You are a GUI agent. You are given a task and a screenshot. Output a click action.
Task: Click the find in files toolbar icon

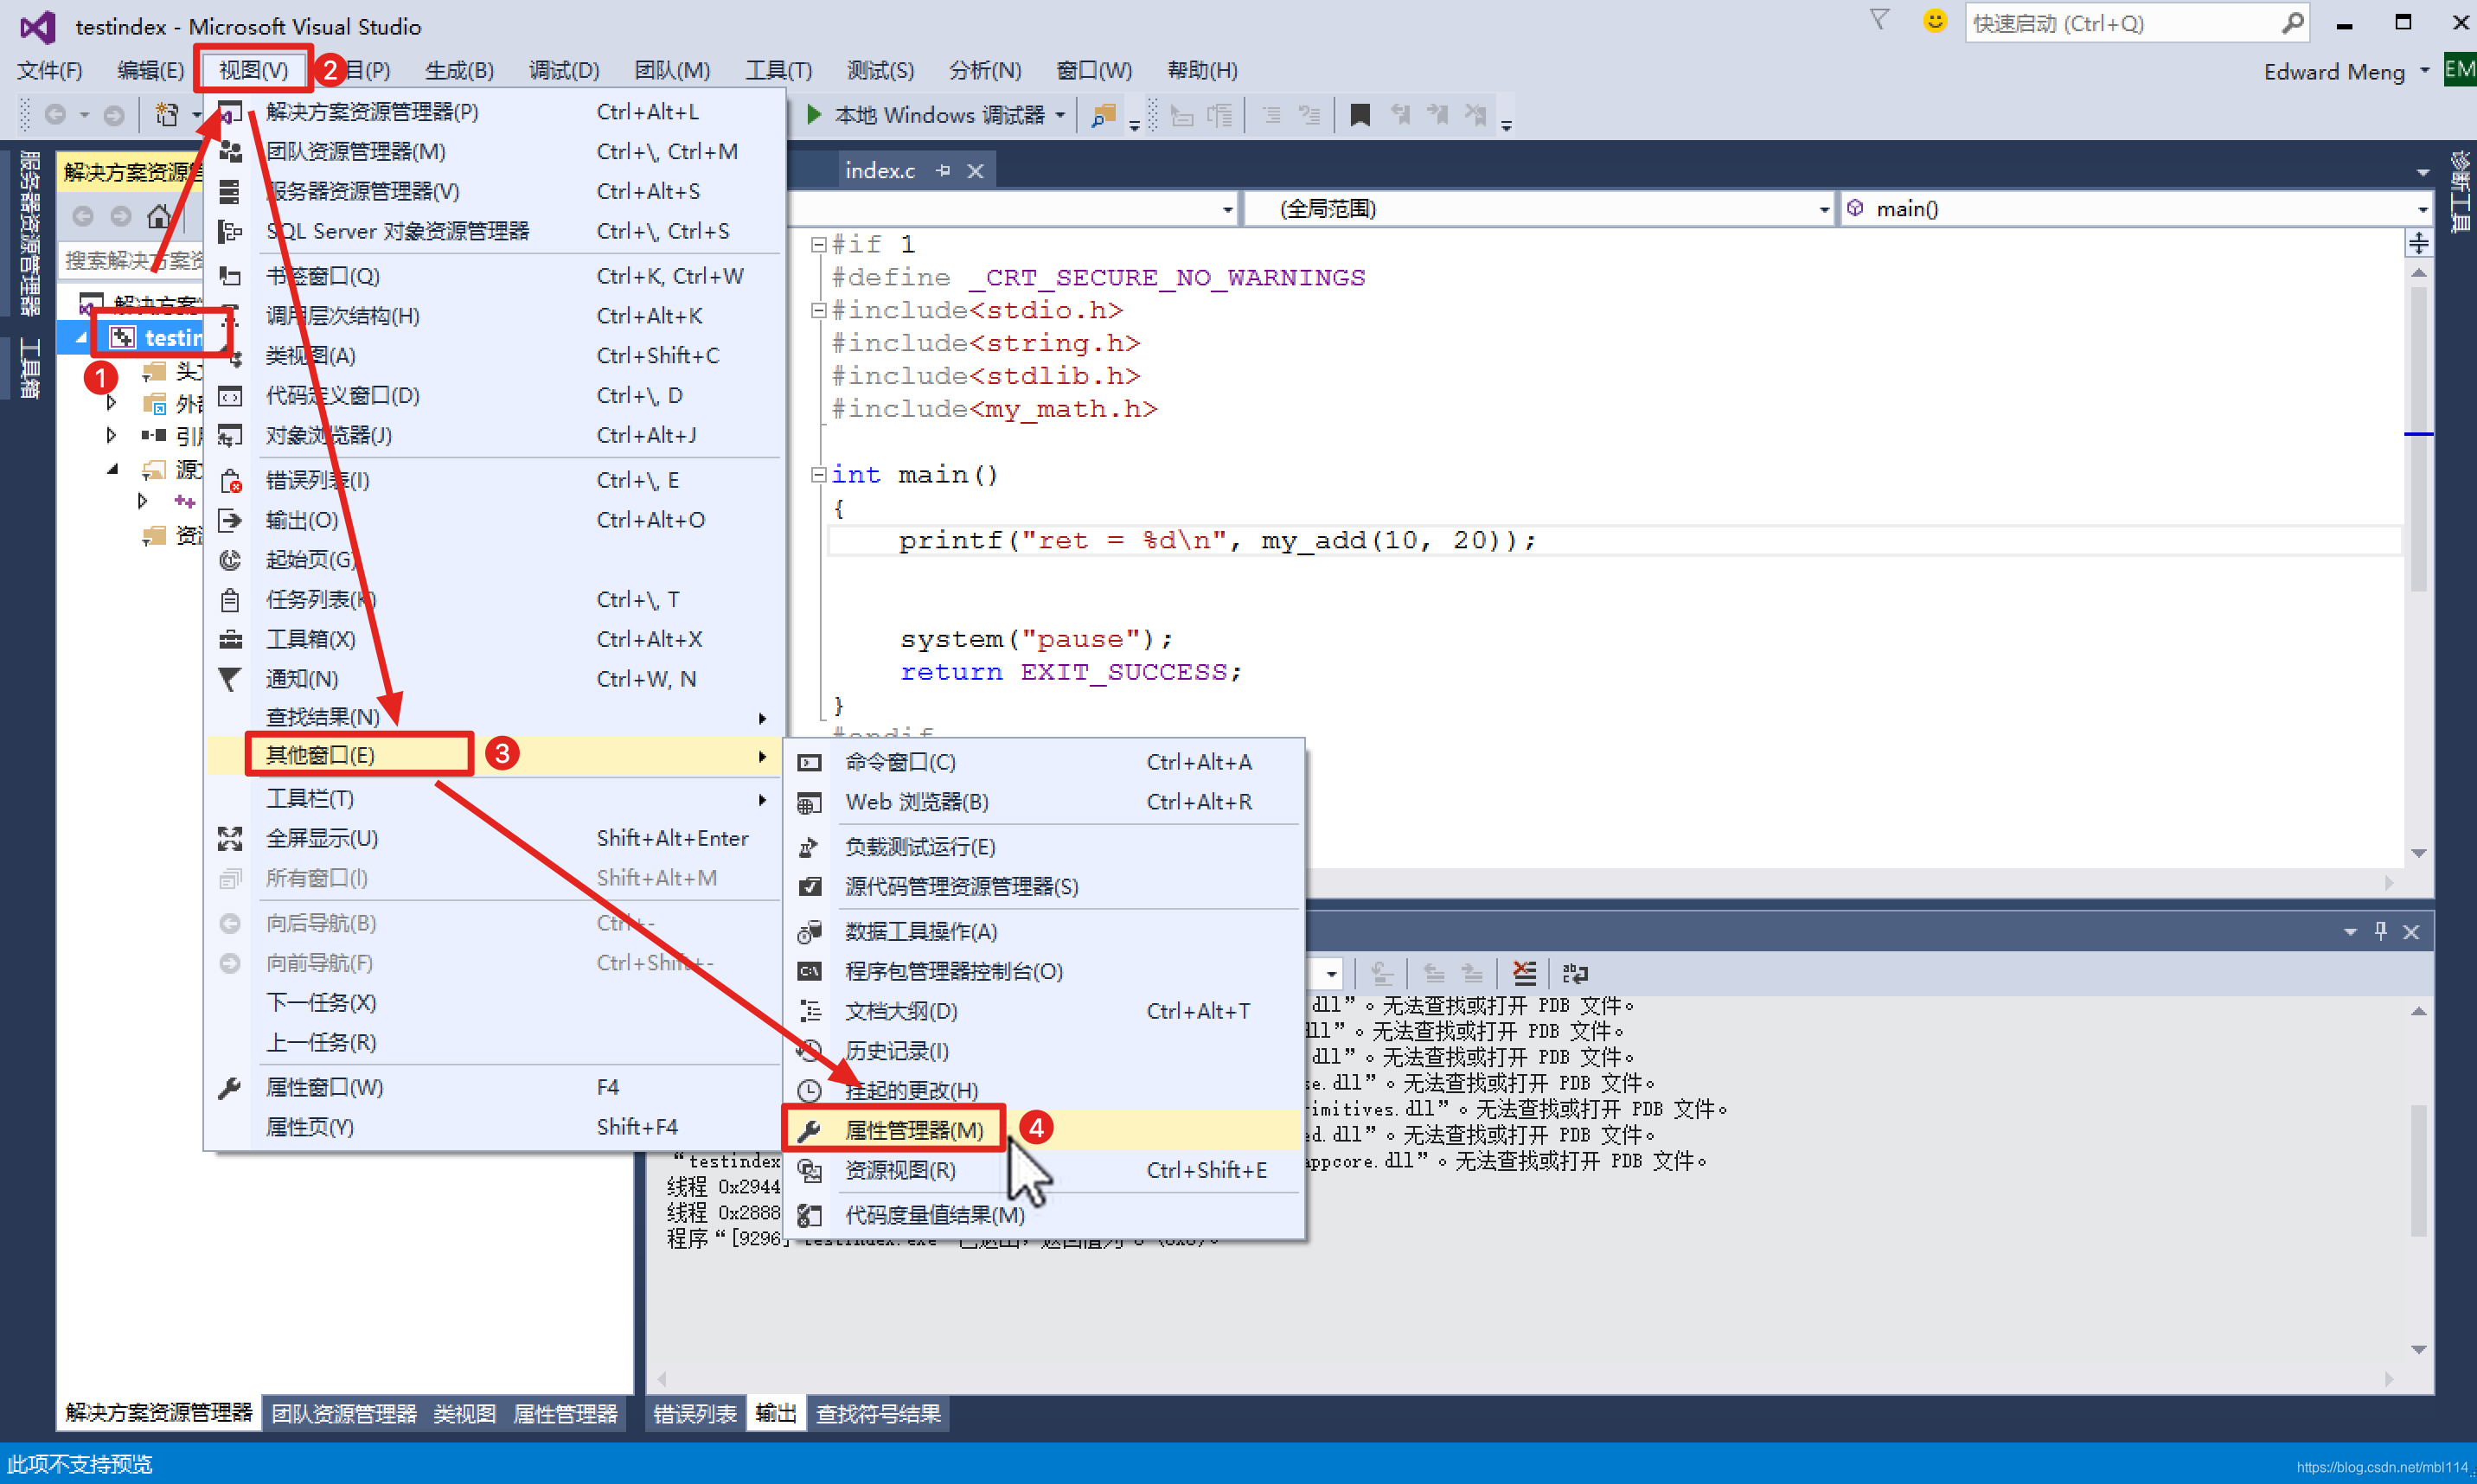pyautogui.click(x=1103, y=115)
